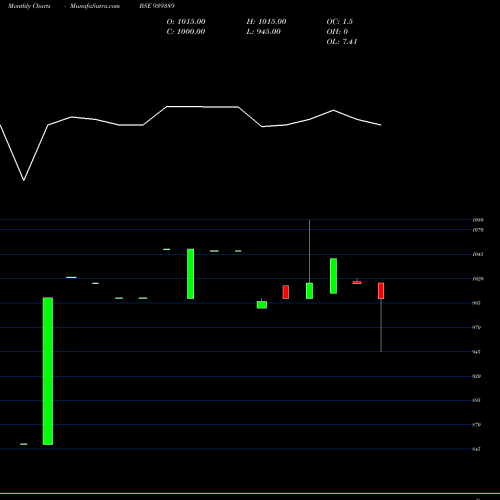Click the 945 price axis label
Screen dimensions: 500x500
476,352
